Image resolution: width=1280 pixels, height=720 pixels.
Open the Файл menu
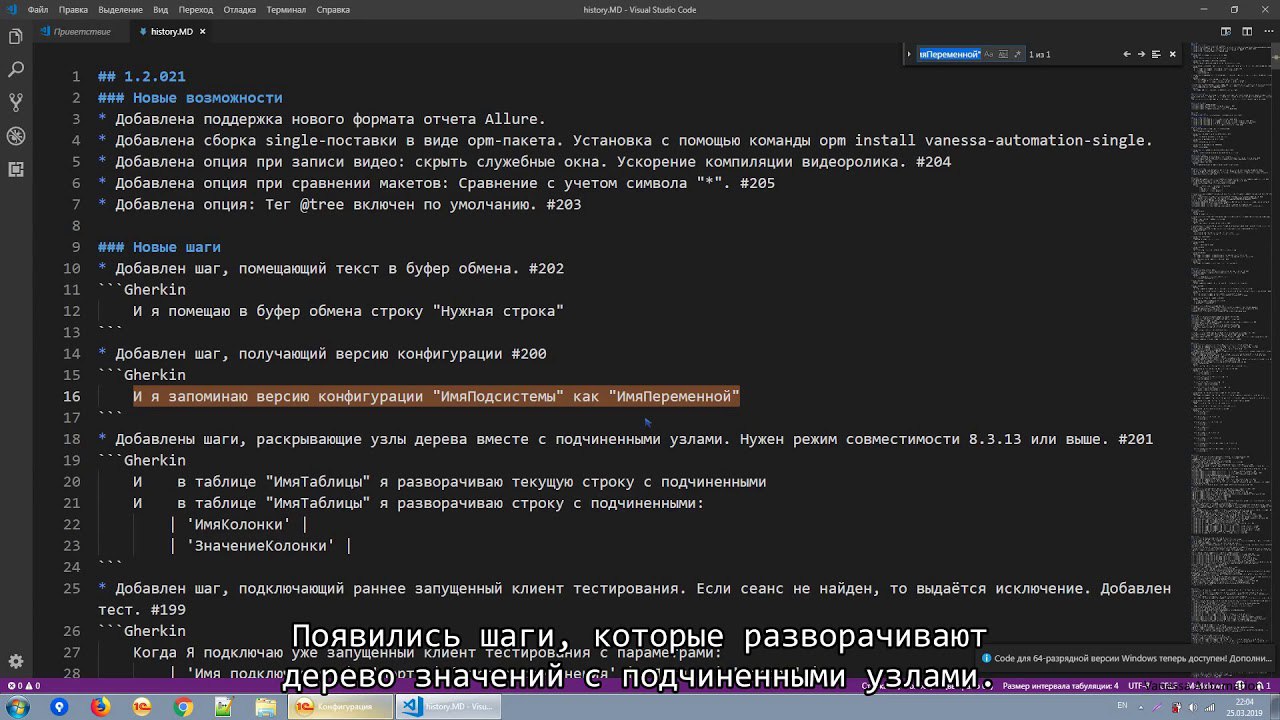point(38,10)
